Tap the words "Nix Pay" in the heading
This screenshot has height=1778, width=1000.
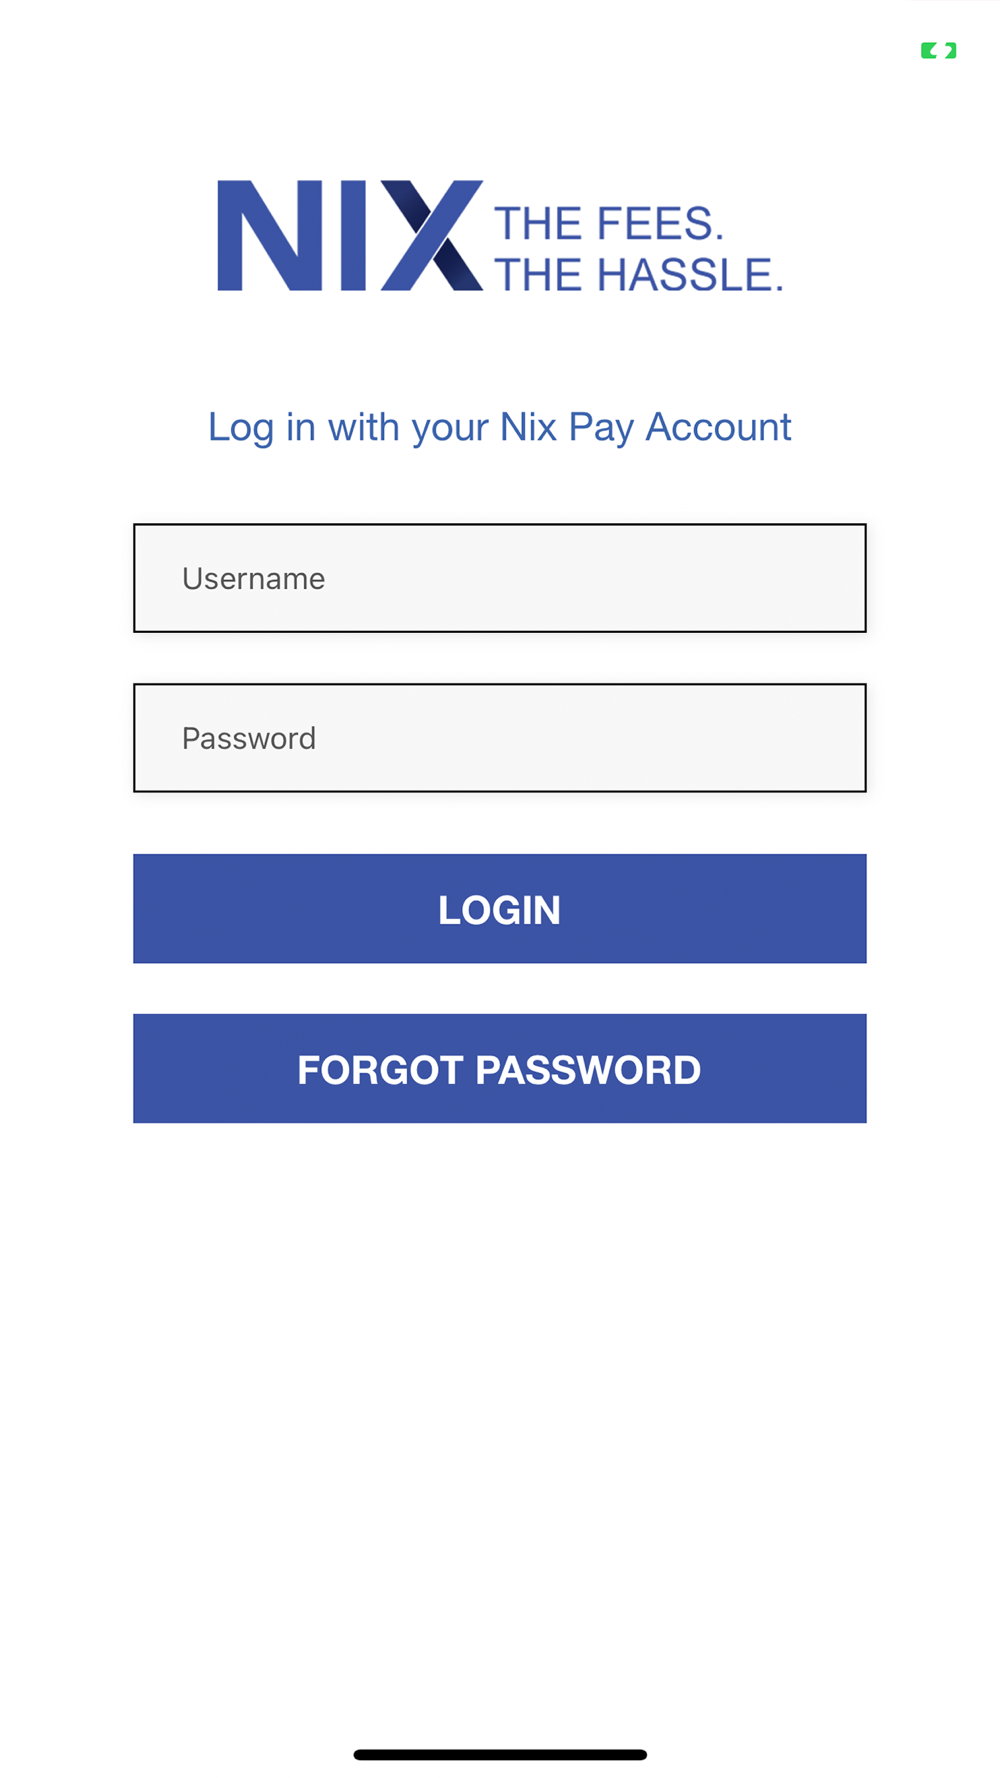click(567, 428)
